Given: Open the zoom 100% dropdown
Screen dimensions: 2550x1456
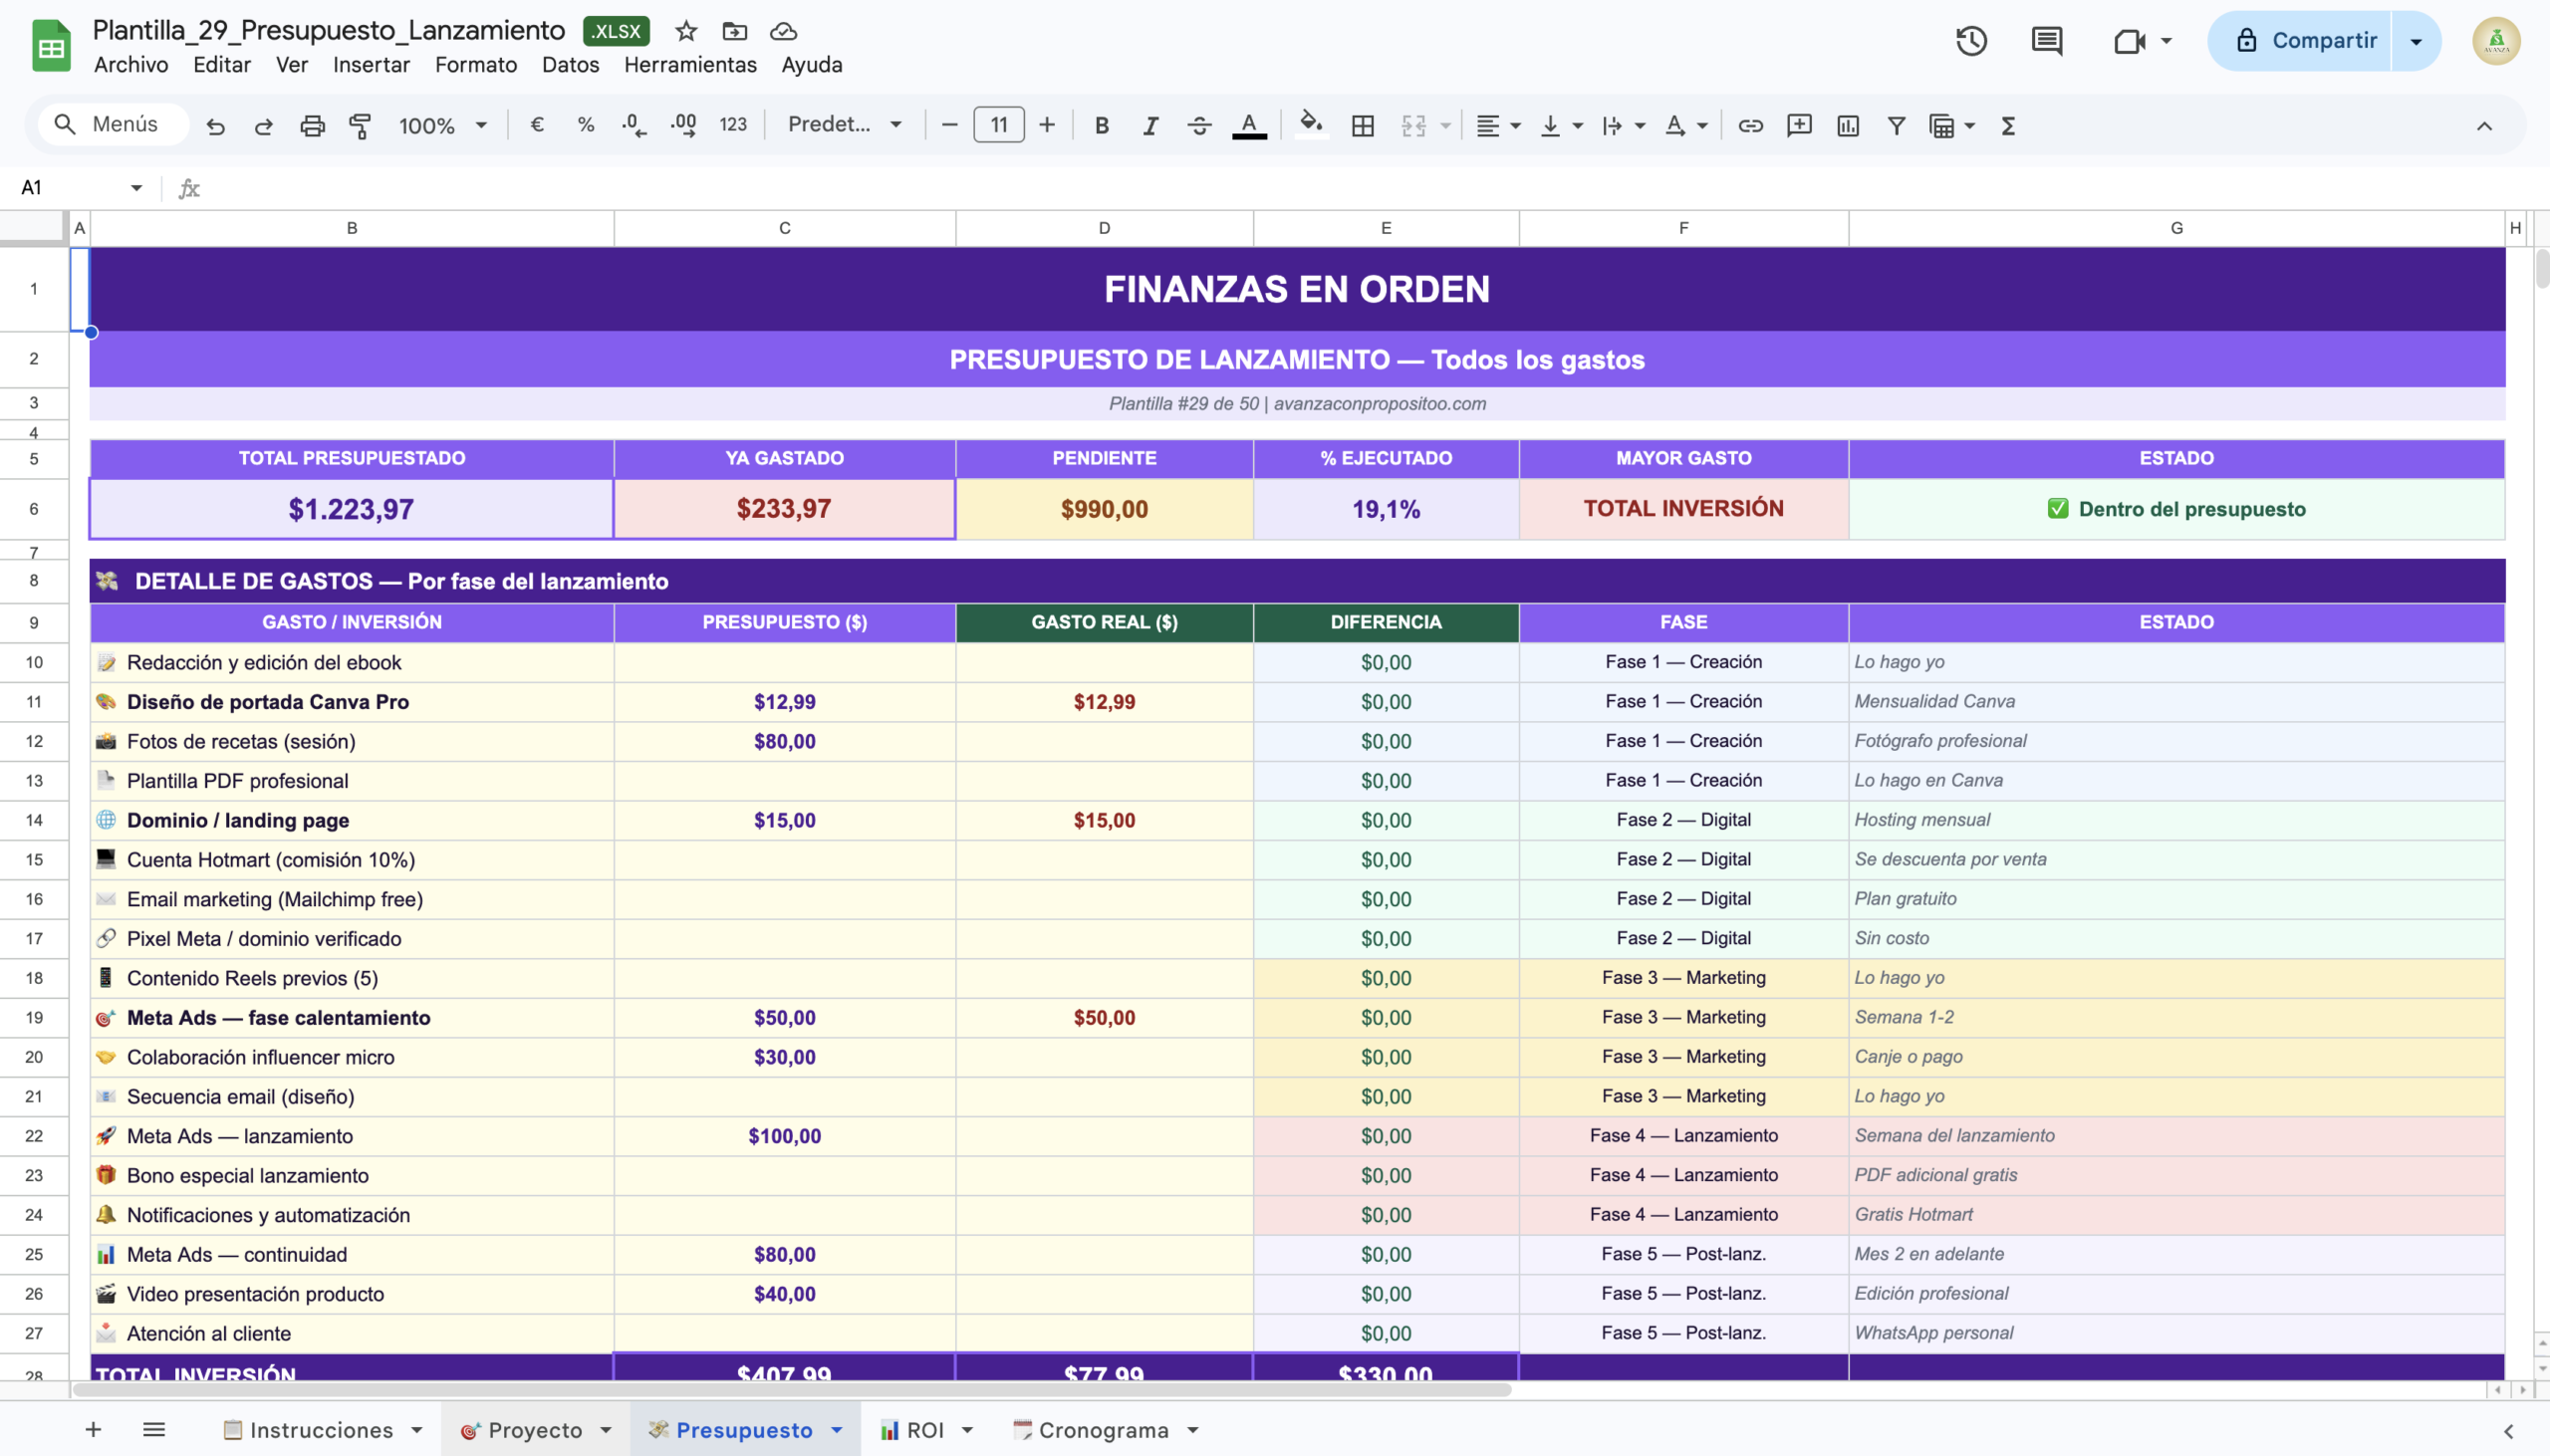Looking at the screenshot, I should click(442, 126).
